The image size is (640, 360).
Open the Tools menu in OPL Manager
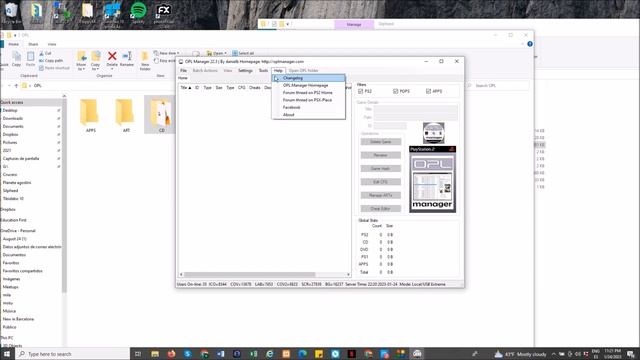pos(263,71)
